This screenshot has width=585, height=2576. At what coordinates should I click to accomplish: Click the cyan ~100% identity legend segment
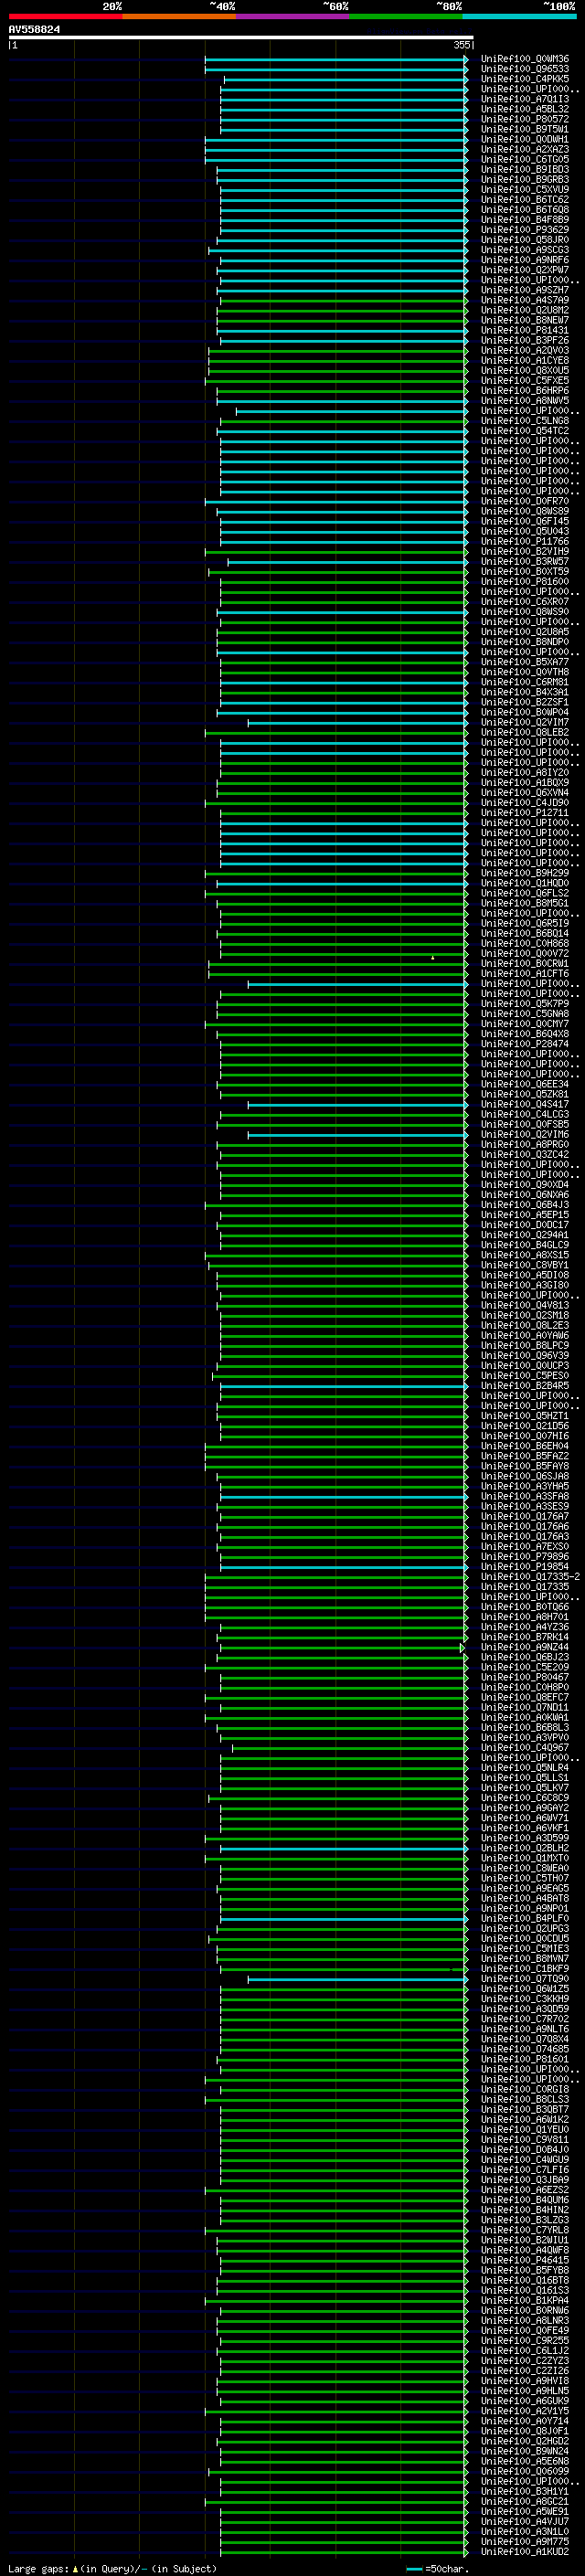pos(519,16)
